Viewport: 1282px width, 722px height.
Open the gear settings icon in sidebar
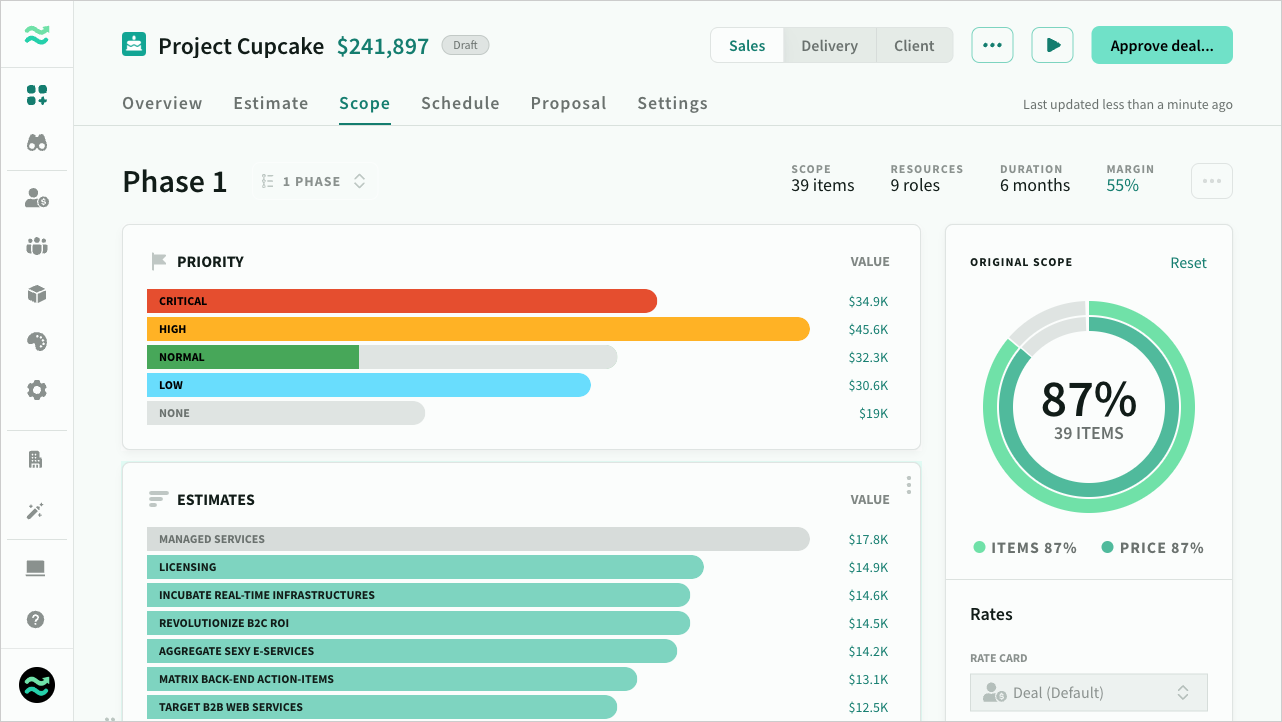click(37, 390)
